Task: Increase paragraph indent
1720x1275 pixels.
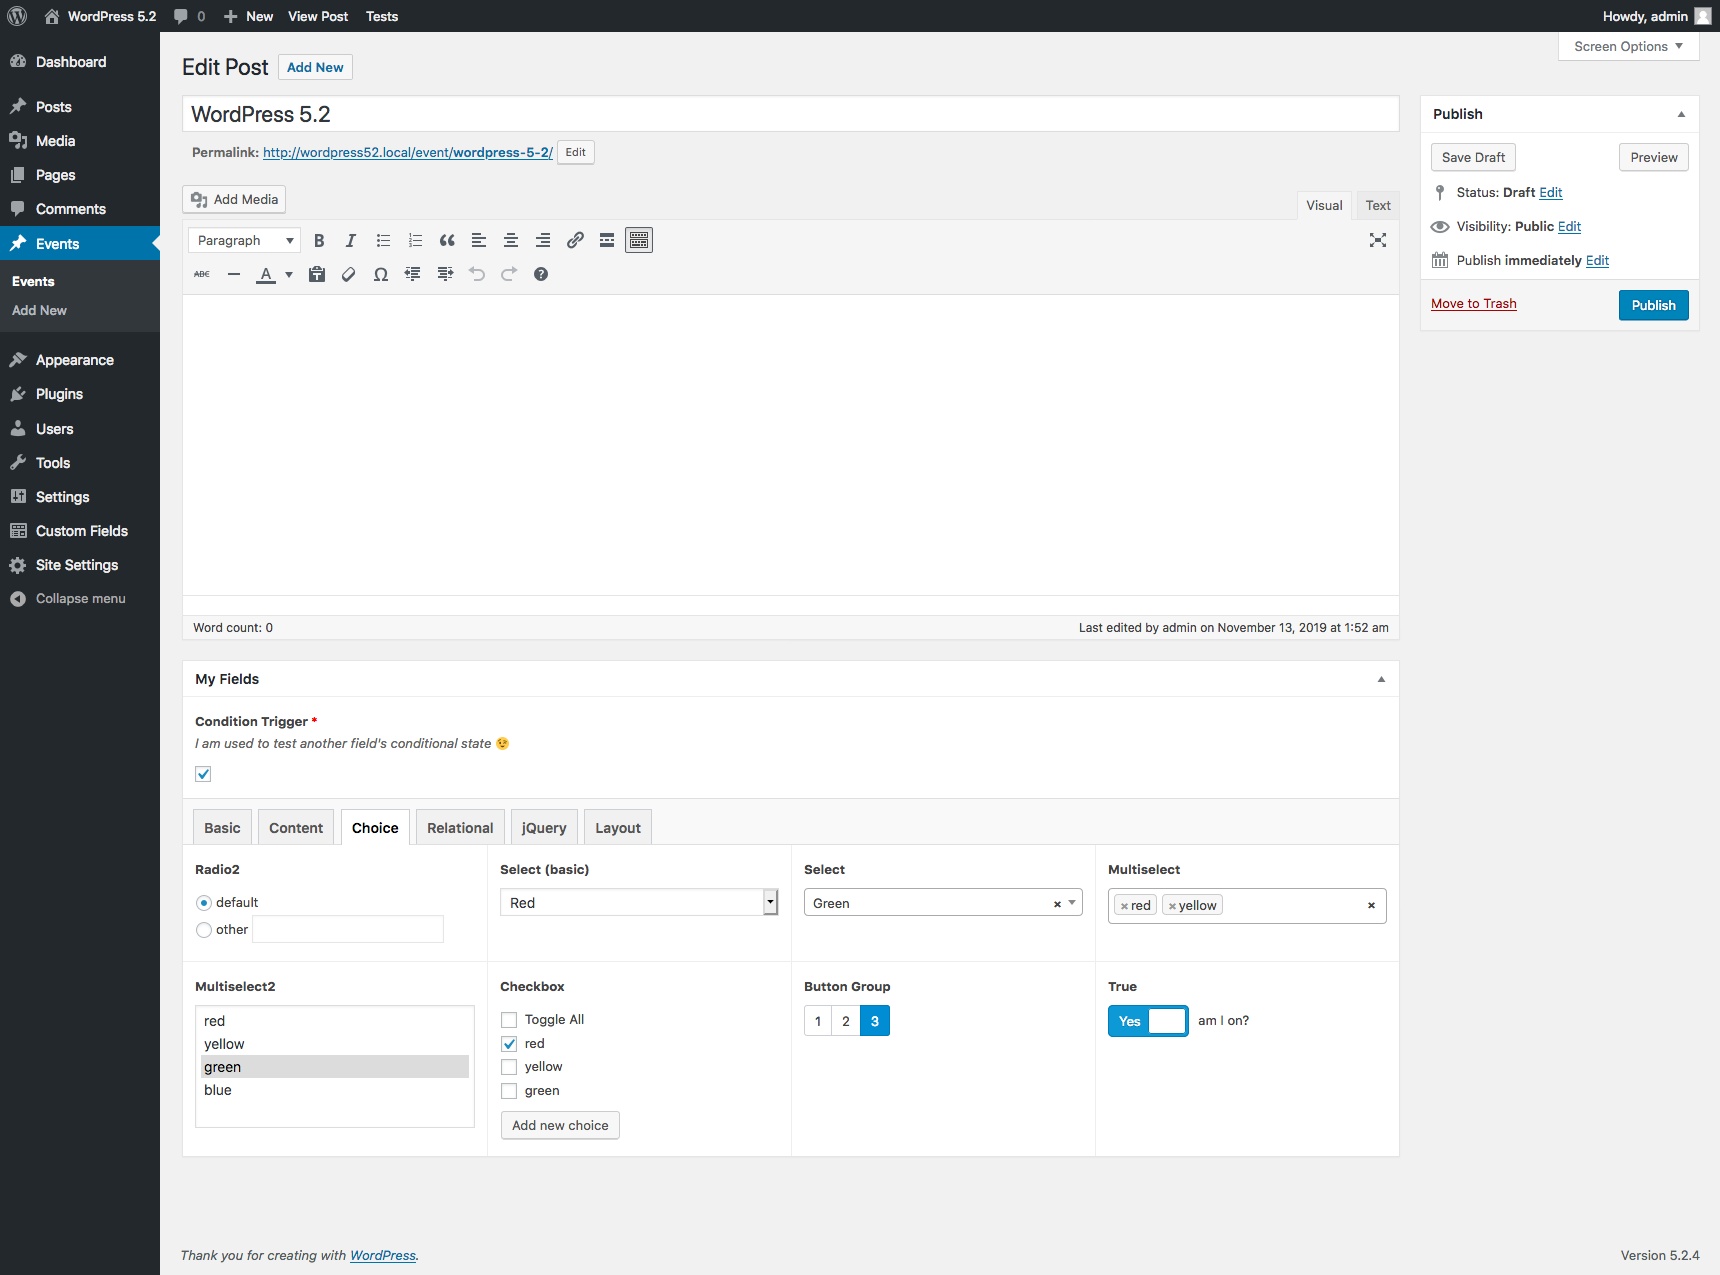Action: coord(445,274)
